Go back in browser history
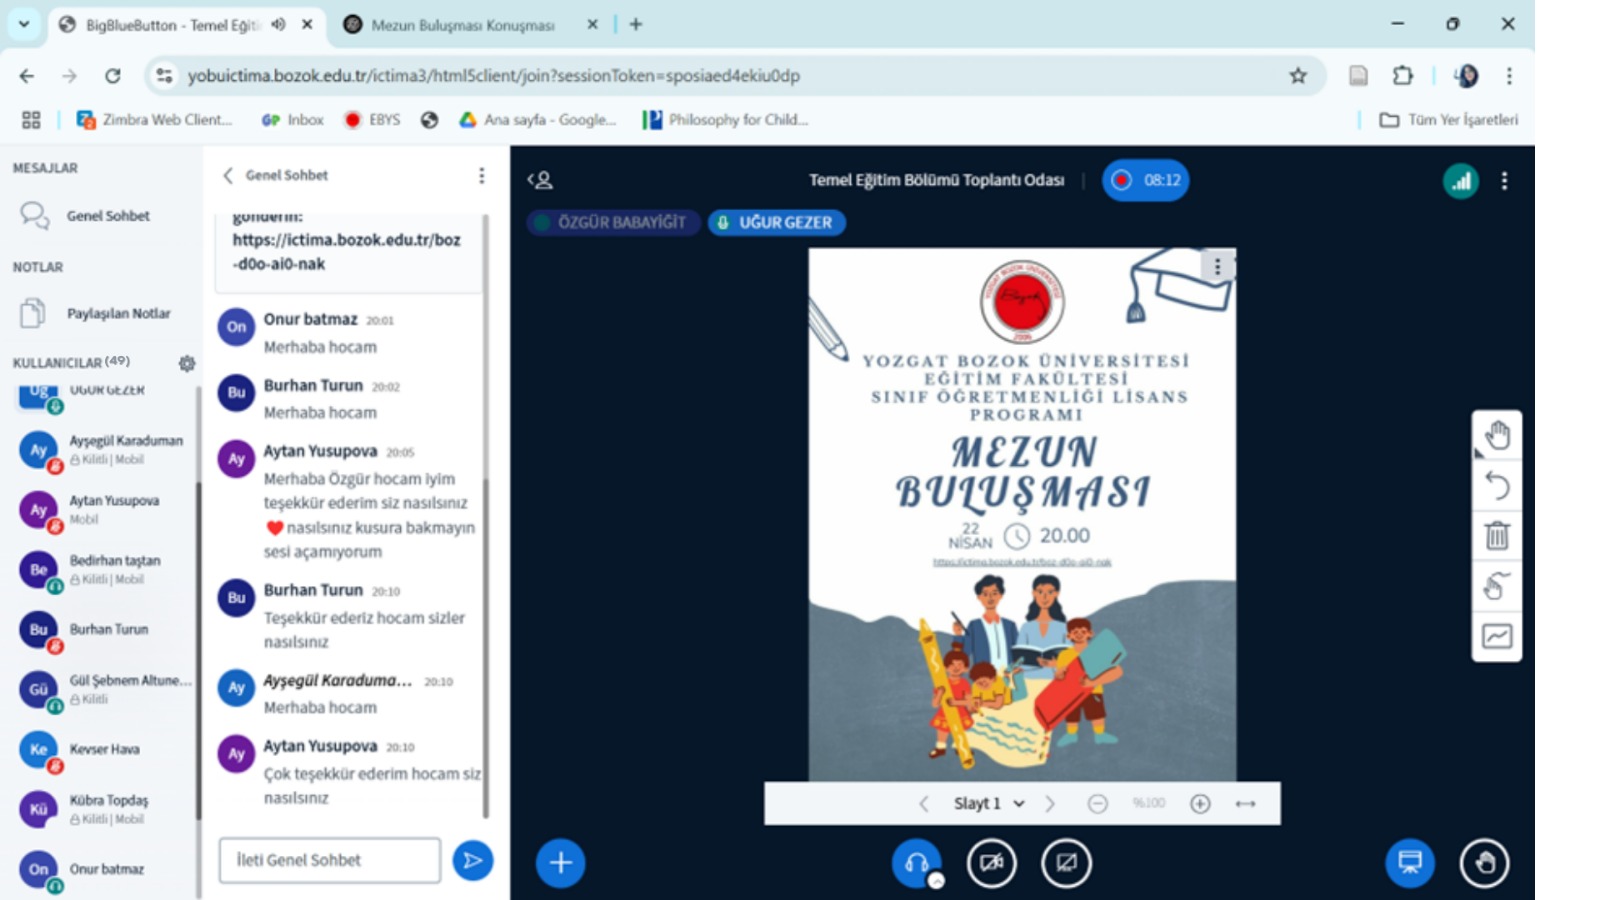The width and height of the screenshot is (1600, 900). point(27,75)
